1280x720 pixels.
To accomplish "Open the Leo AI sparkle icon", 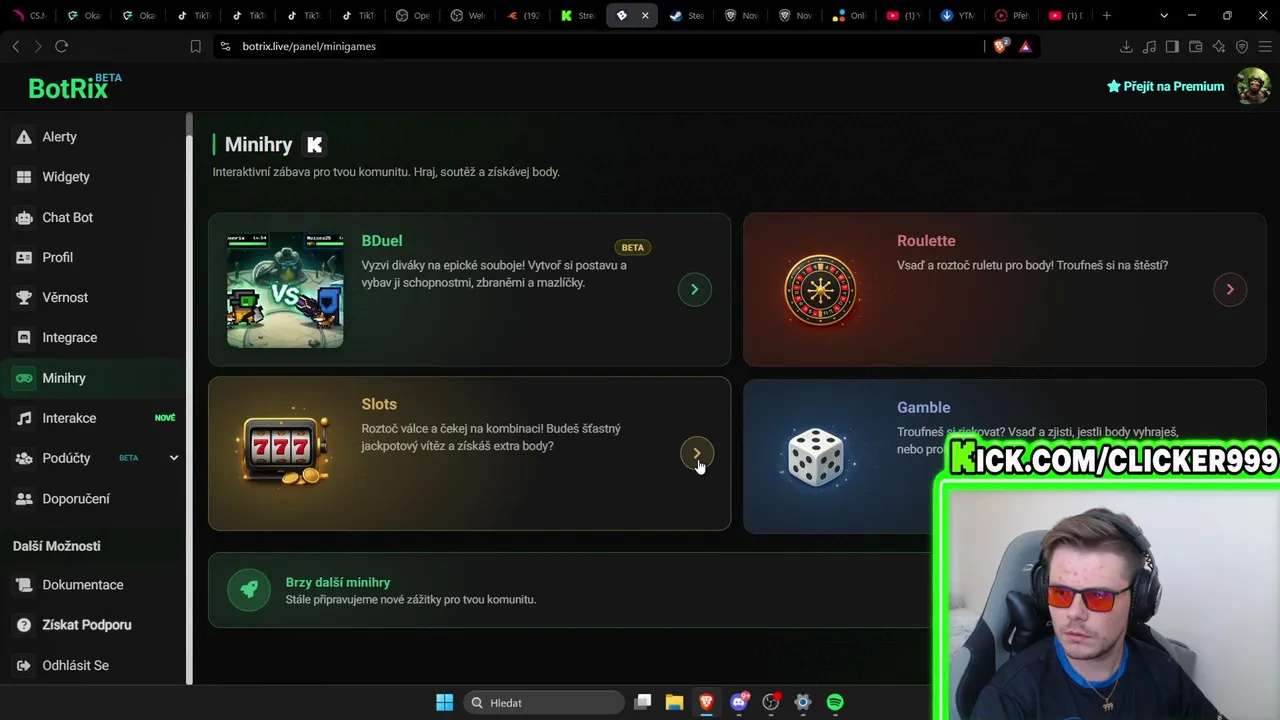I will pos(1219,46).
